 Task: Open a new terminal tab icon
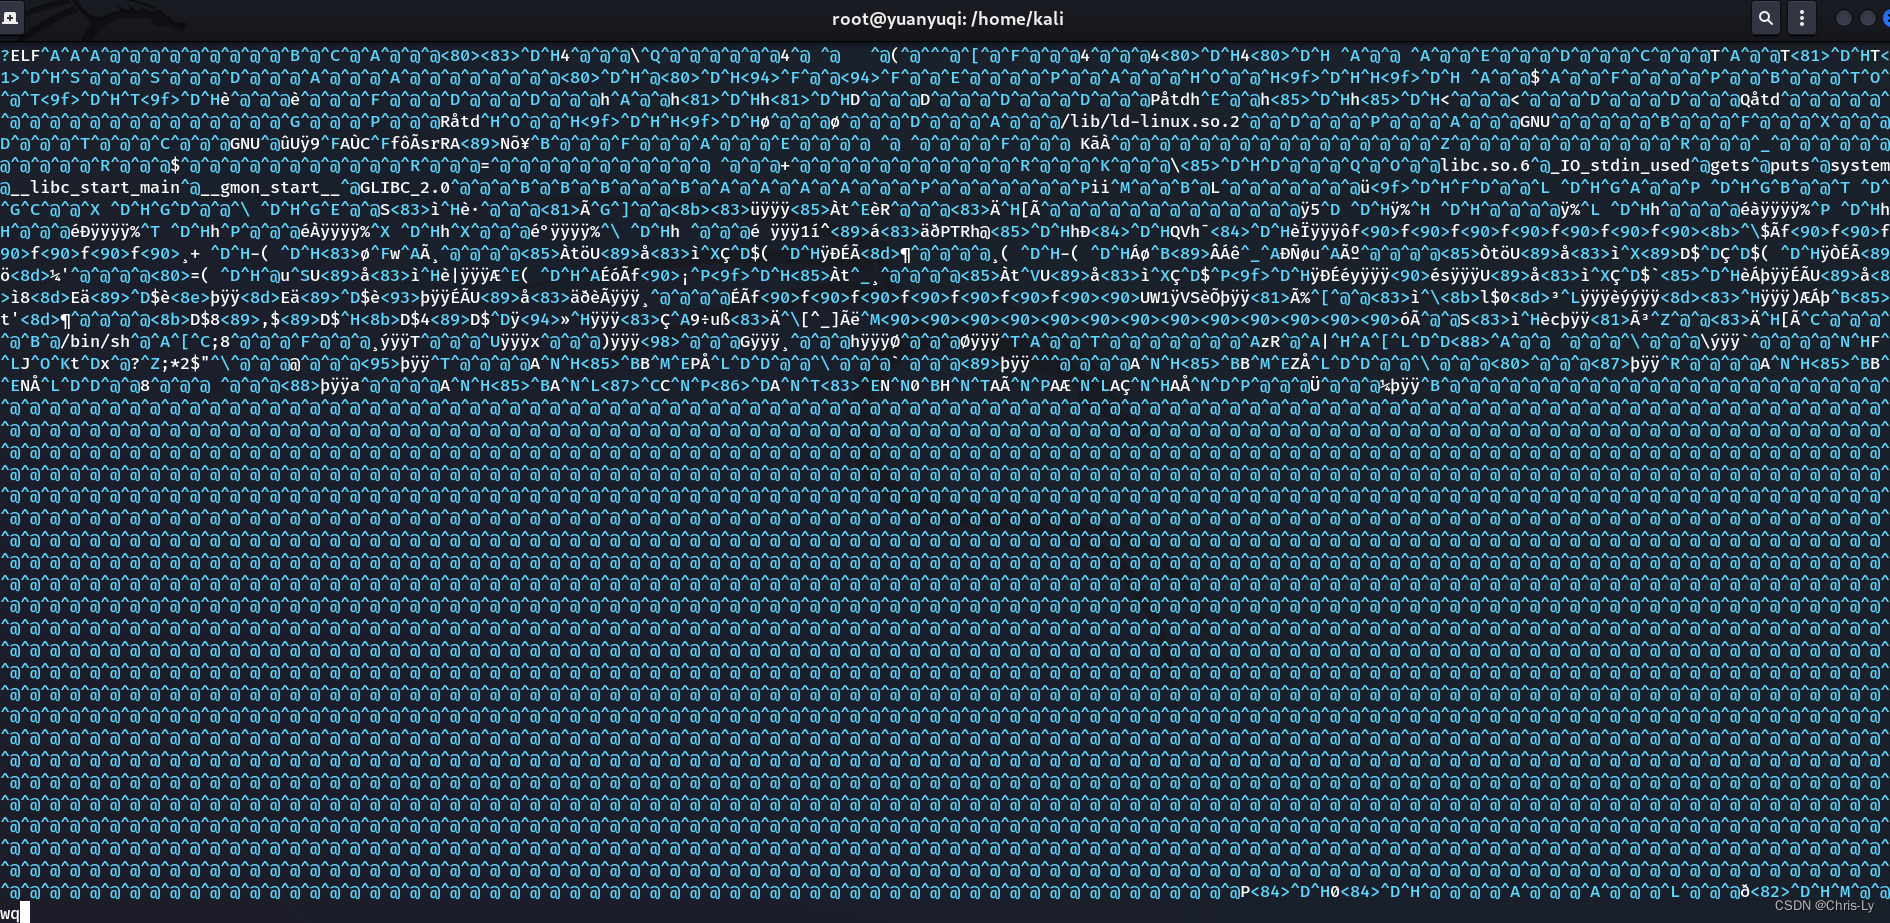click(11, 18)
